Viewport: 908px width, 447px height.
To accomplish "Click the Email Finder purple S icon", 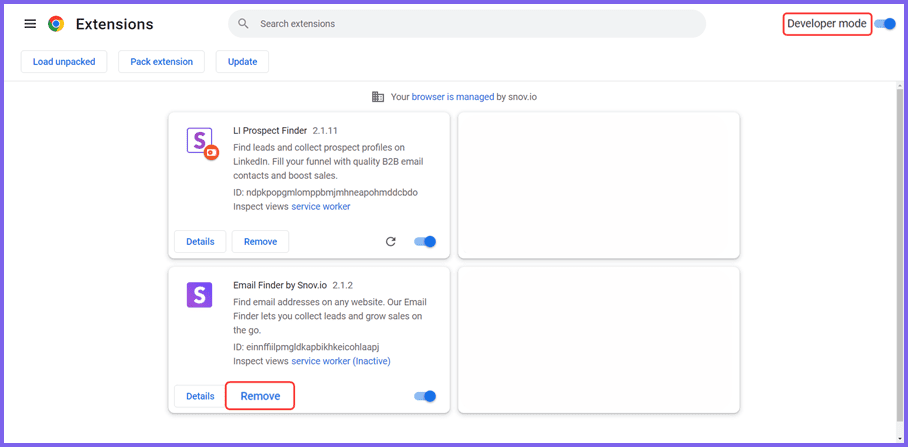I will pyautogui.click(x=199, y=295).
